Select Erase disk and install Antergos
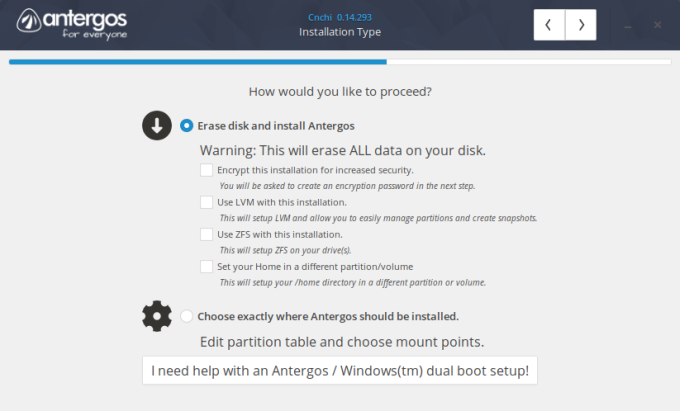The height and width of the screenshot is (411, 680). (187, 126)
